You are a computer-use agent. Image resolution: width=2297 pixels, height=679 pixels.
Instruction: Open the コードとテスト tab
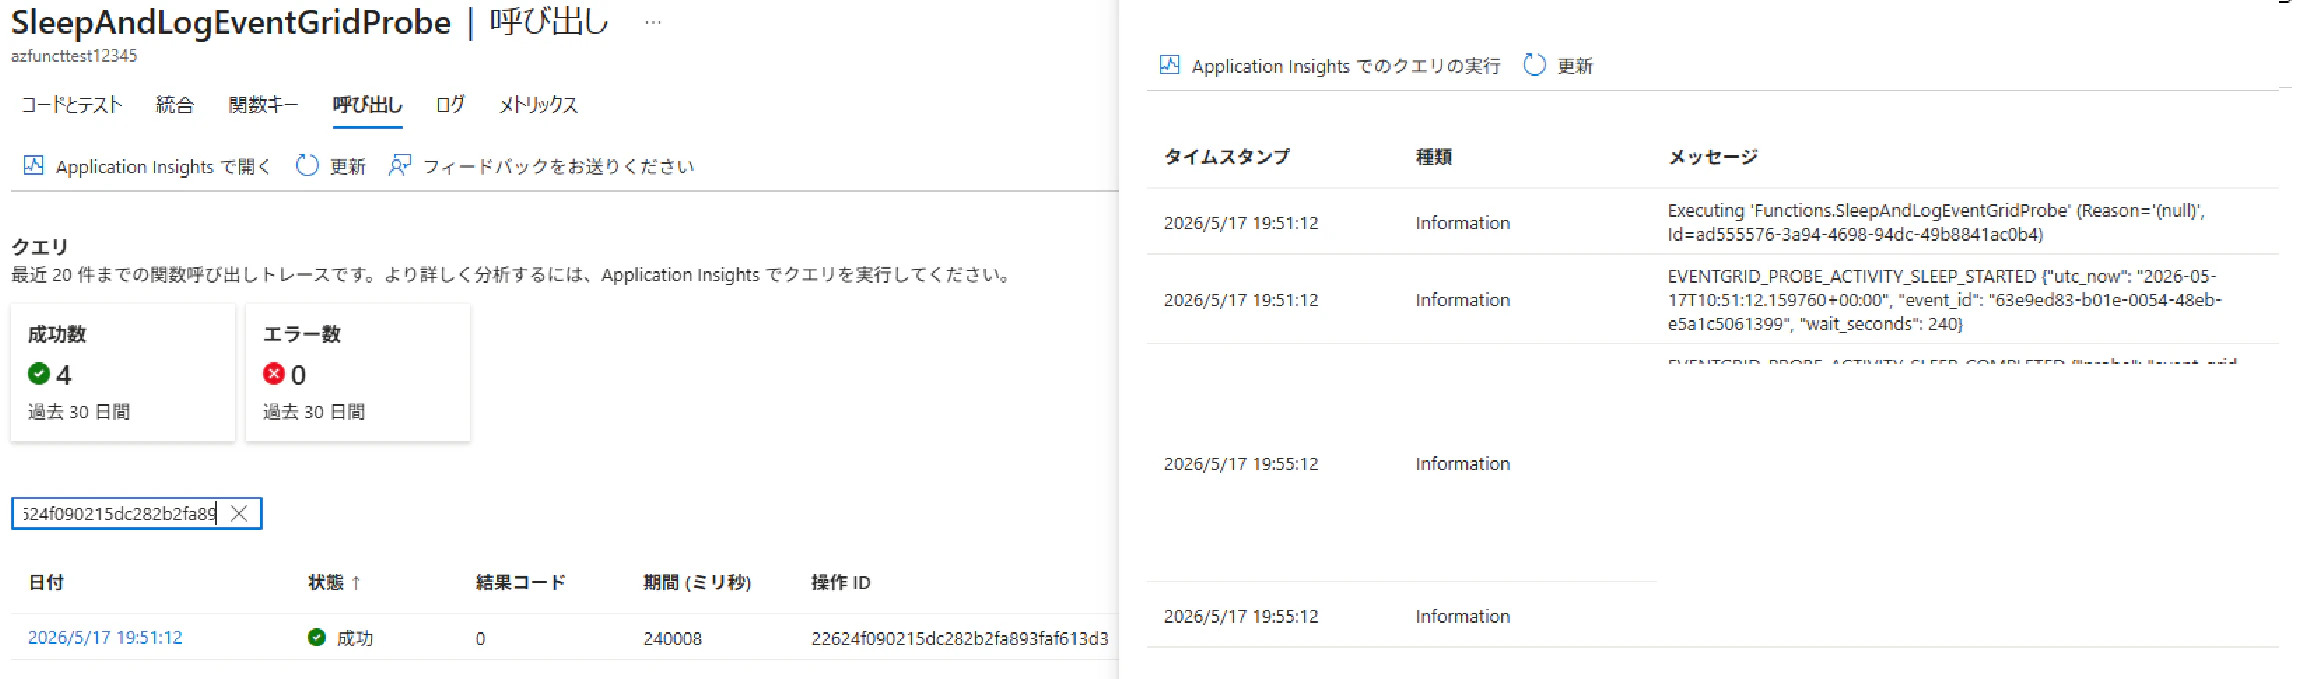pyautogui.click(x=72, y=104)
